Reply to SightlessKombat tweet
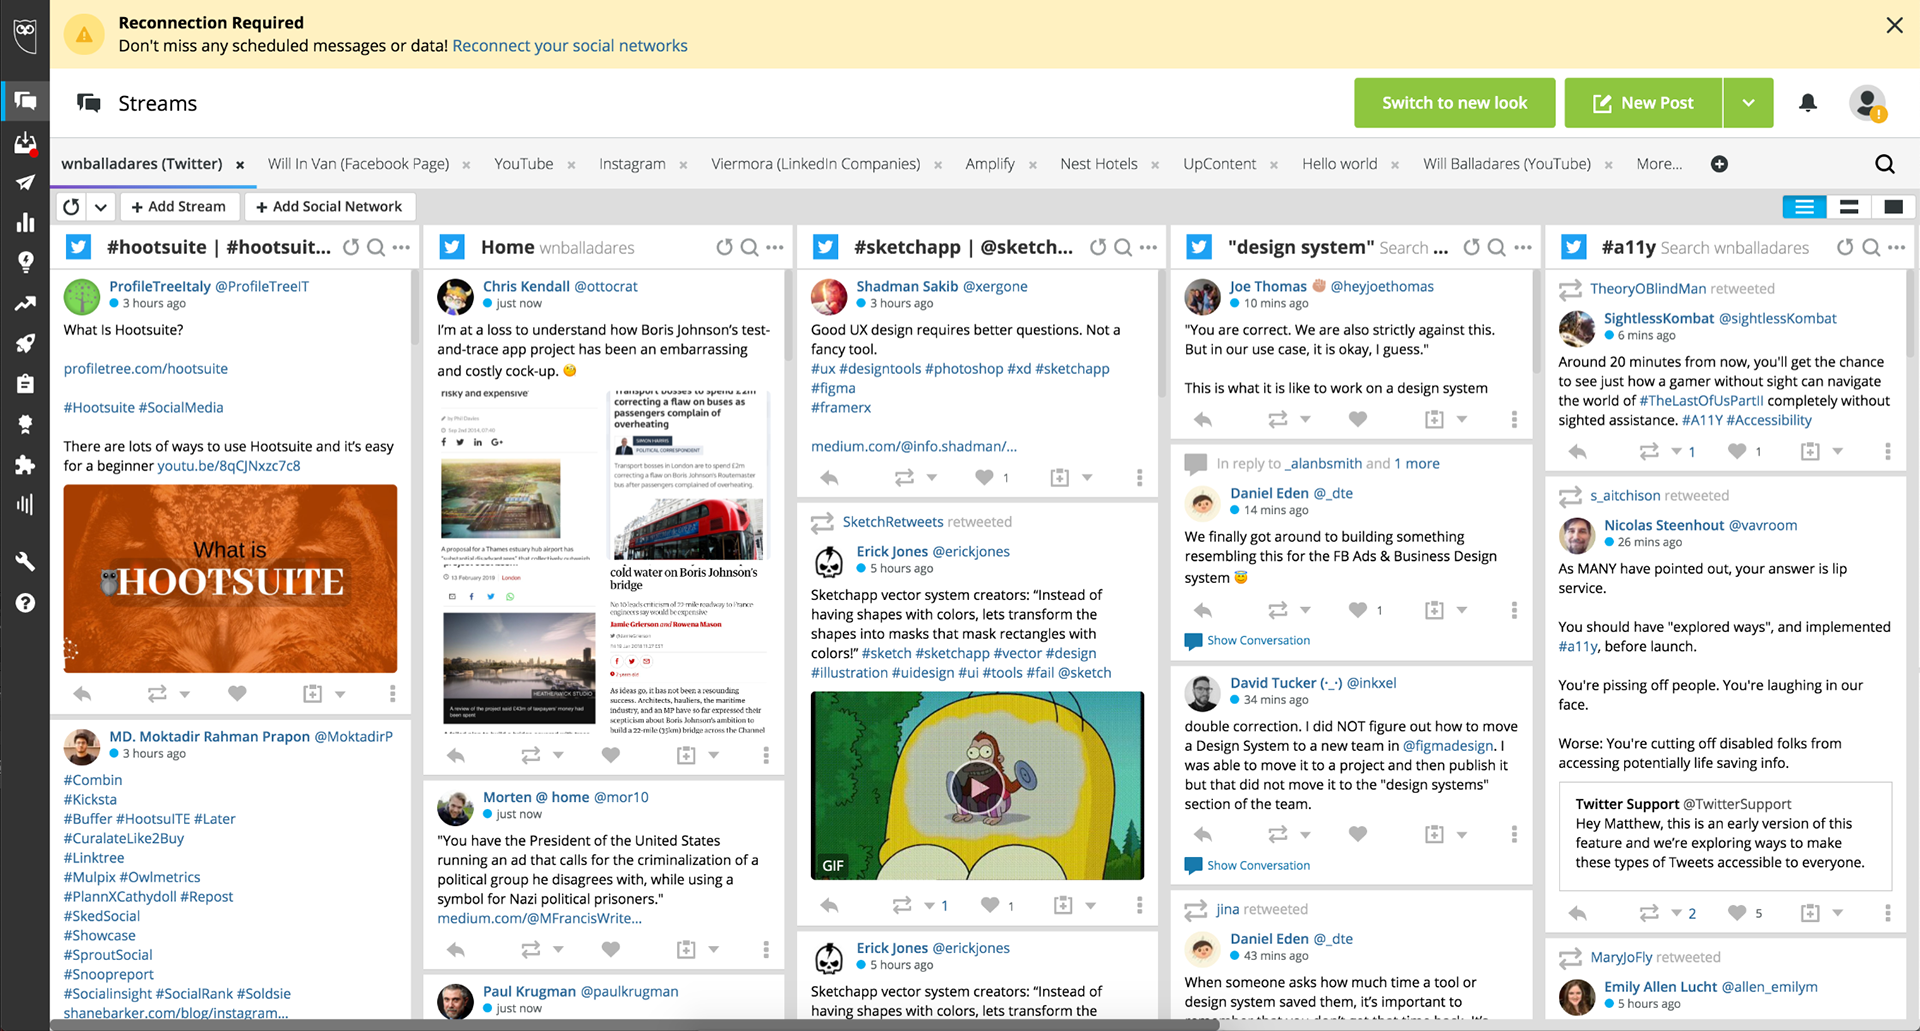 coord(1577,452)
